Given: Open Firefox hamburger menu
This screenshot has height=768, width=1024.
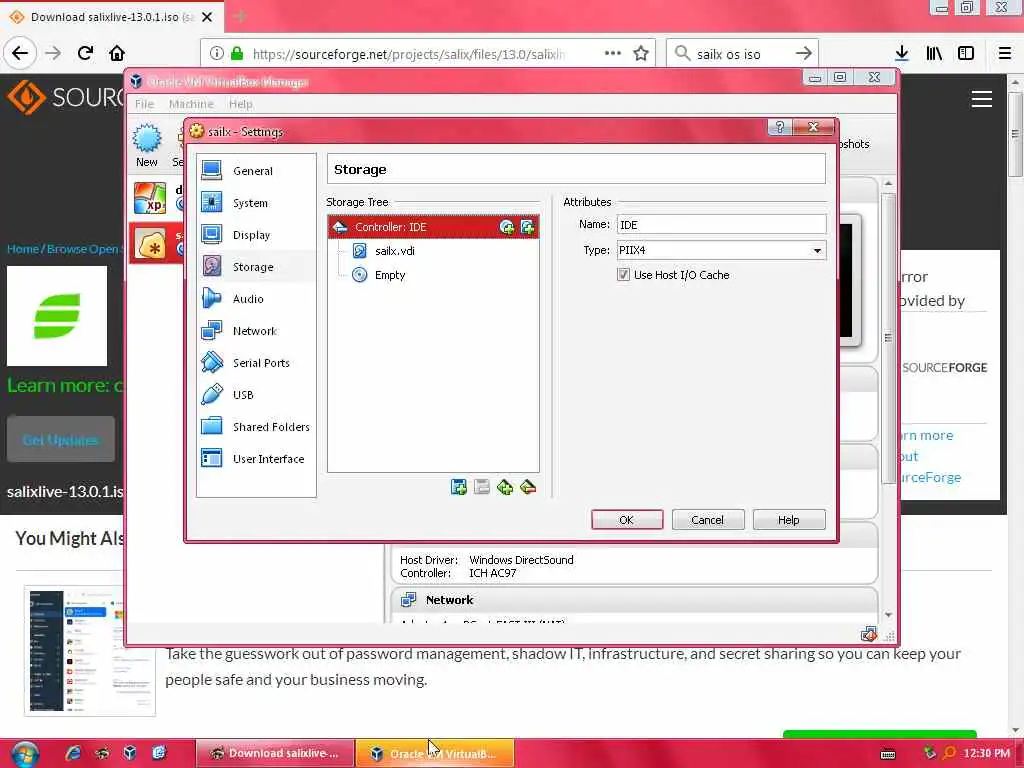Looking at the screenshot, I should tap(1004, 53).
